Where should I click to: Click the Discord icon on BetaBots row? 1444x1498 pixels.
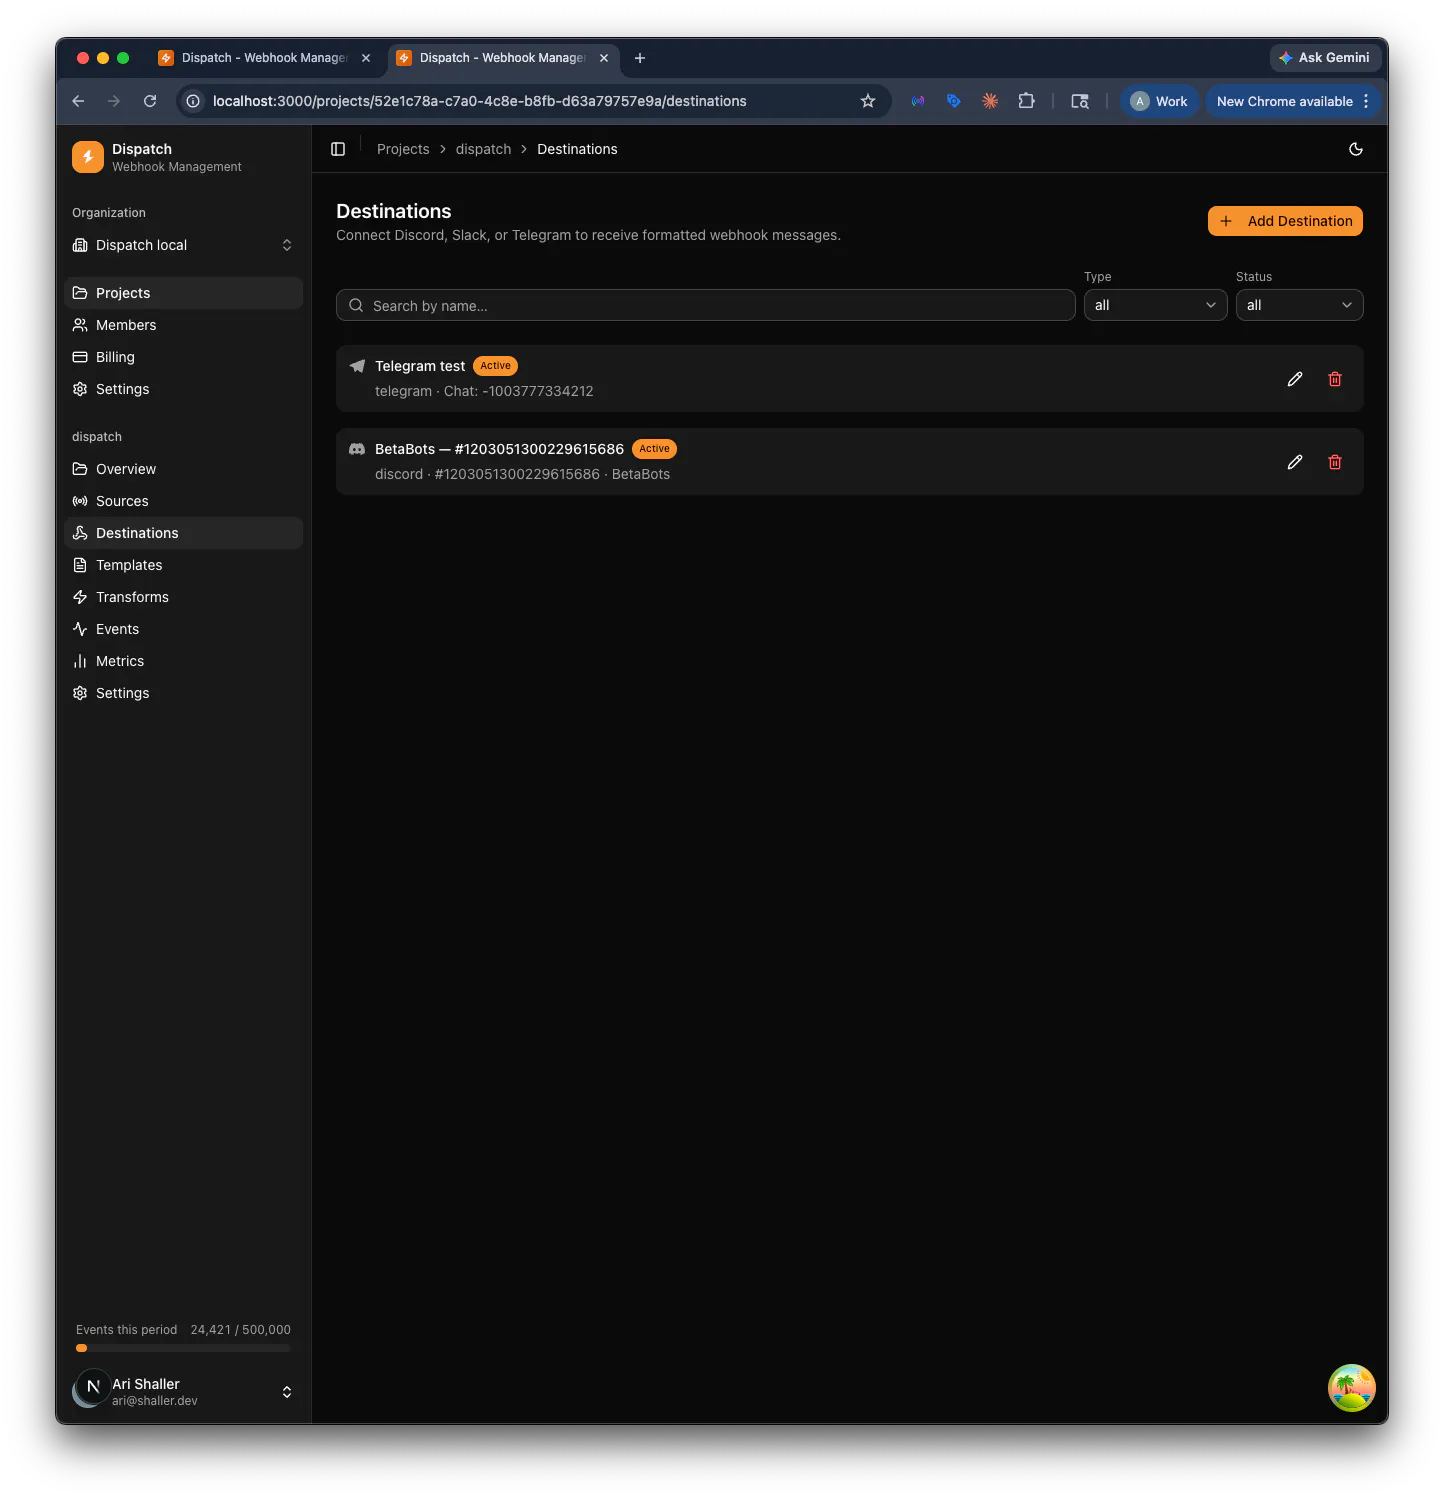(357, 449)
